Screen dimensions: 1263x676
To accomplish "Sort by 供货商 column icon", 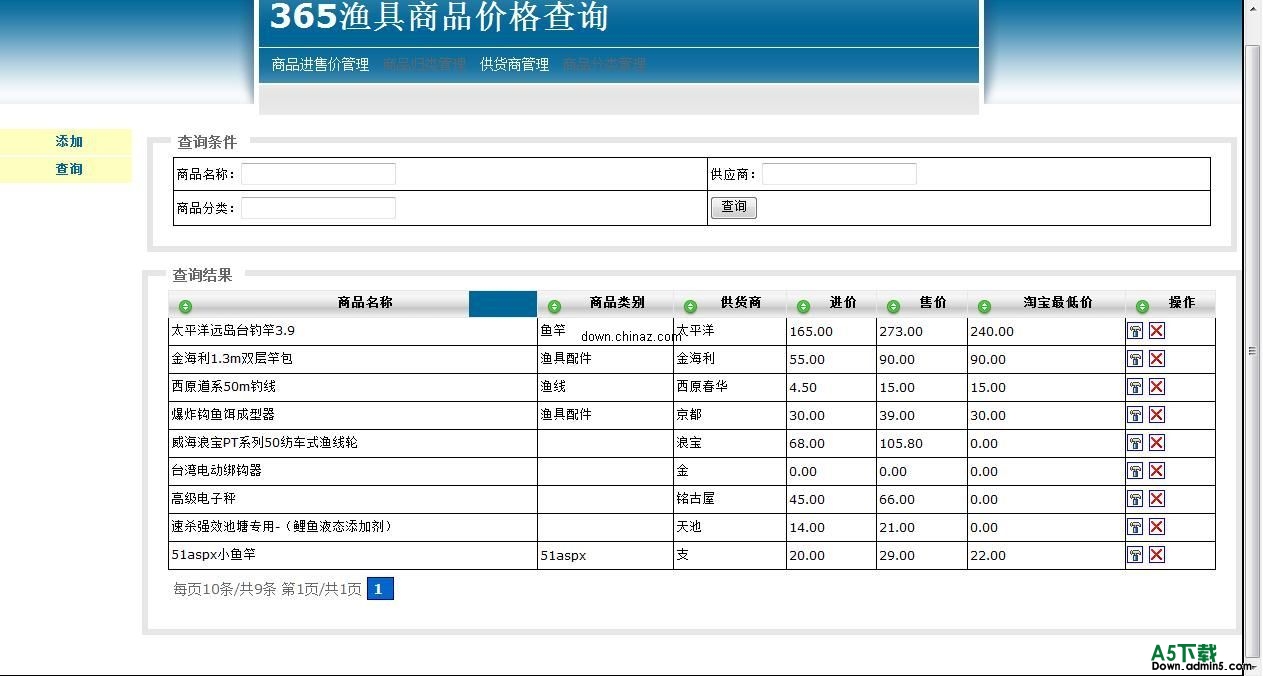I will coord(690,306).
